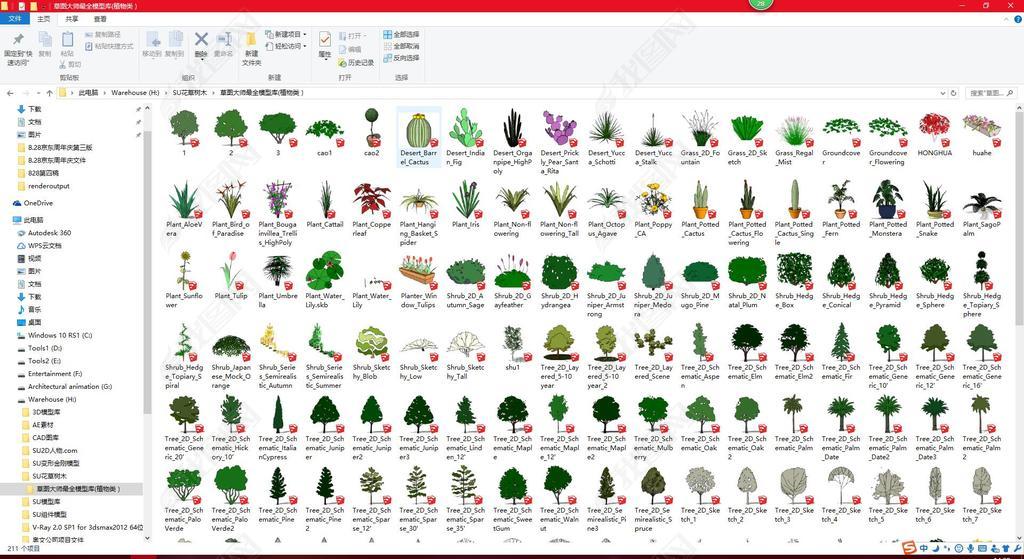
Task: Click the New Folder (新建文件夹) icon
Action: pyautogui.click(x=251, y=46)
